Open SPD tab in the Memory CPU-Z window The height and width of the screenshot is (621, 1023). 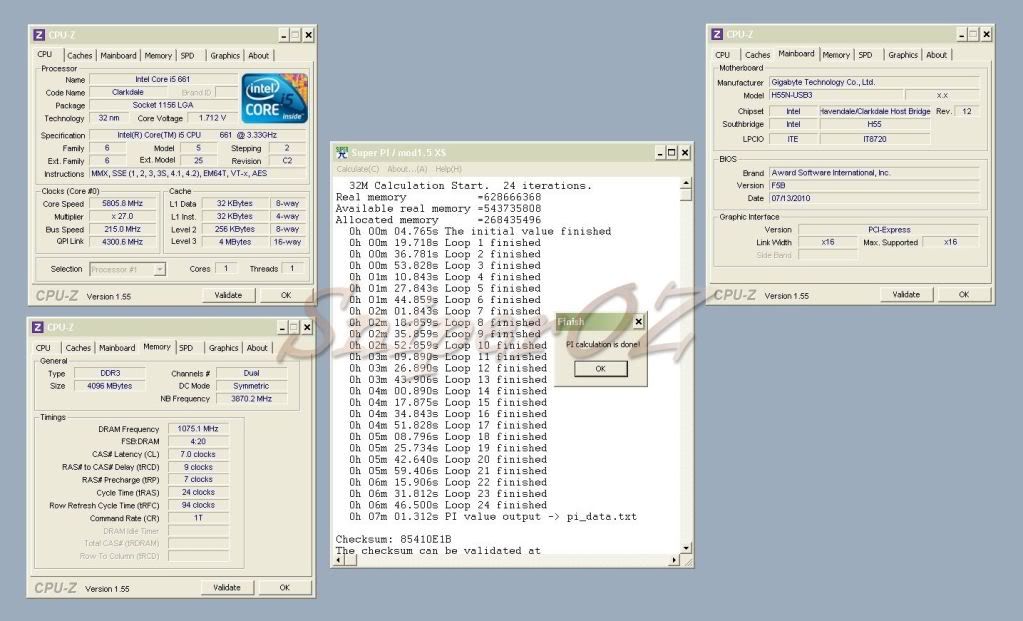click(x=186, y=348)
